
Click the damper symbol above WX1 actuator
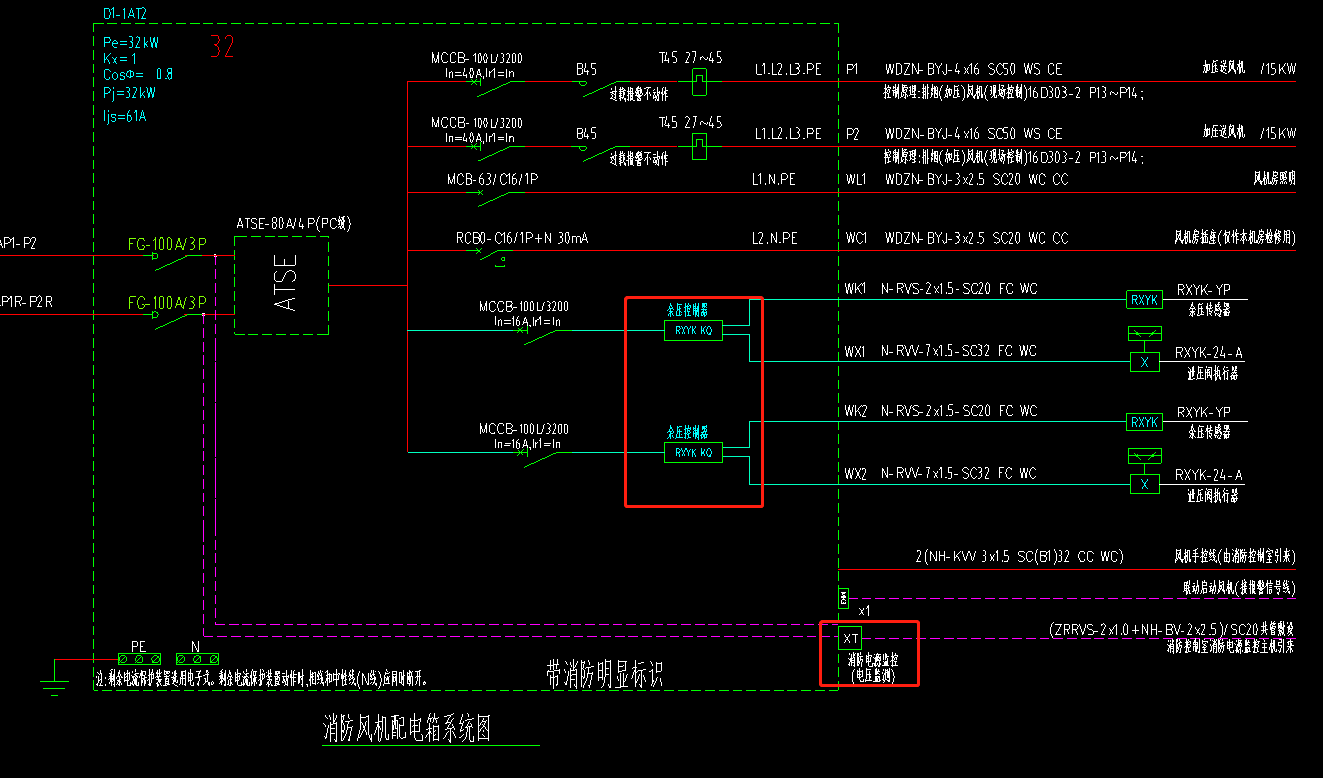pyautogui.click(x=1144, y=333)
